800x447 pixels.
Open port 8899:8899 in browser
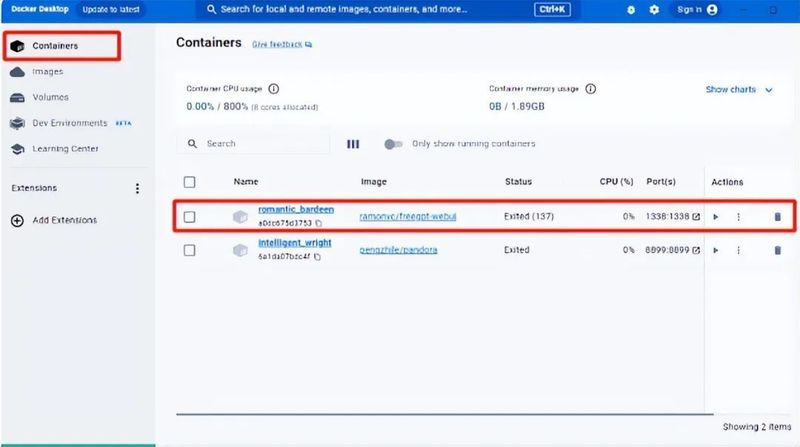point(696,250)
